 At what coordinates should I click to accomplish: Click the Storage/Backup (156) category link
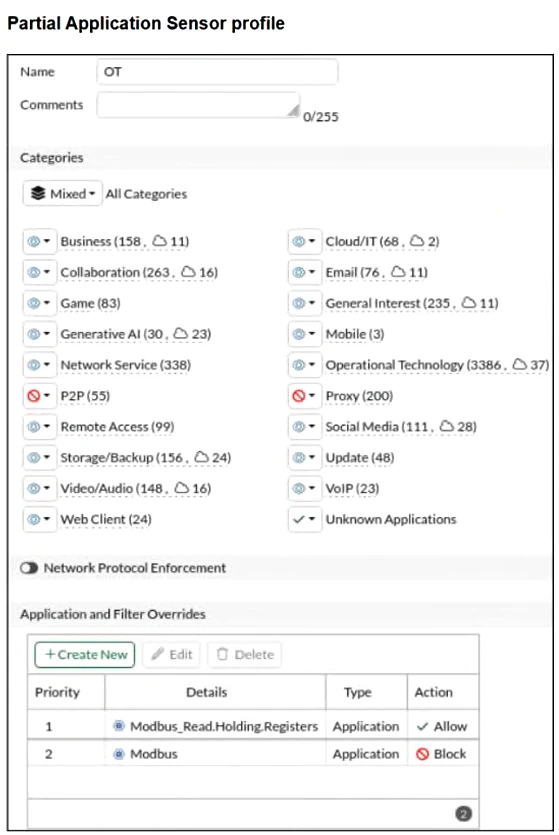point(146,457)
